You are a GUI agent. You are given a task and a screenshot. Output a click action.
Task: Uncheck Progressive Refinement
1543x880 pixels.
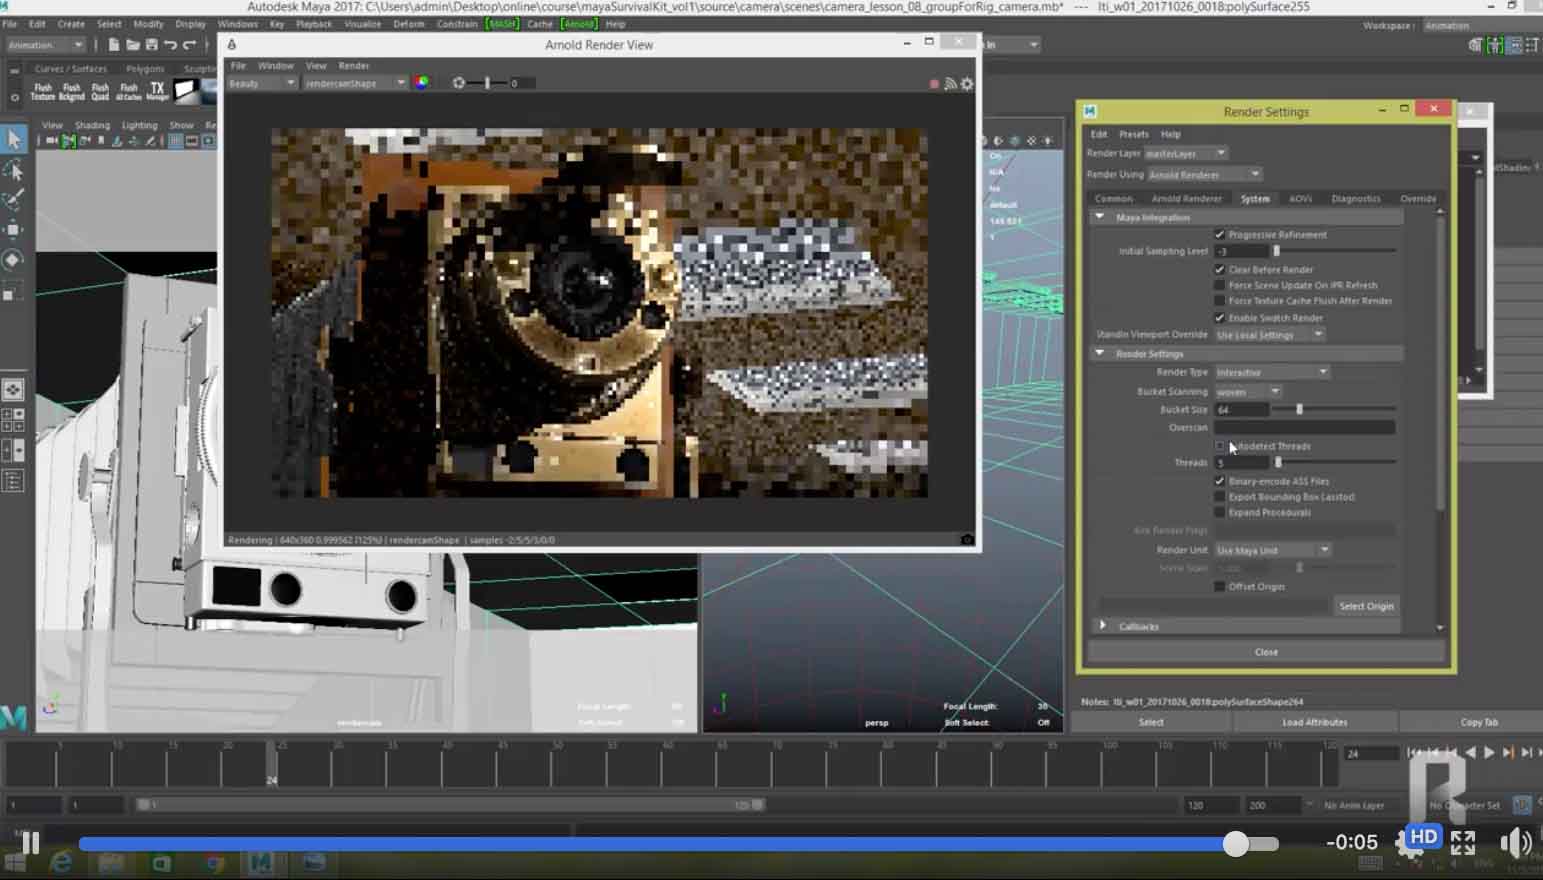coord(1220,235)
